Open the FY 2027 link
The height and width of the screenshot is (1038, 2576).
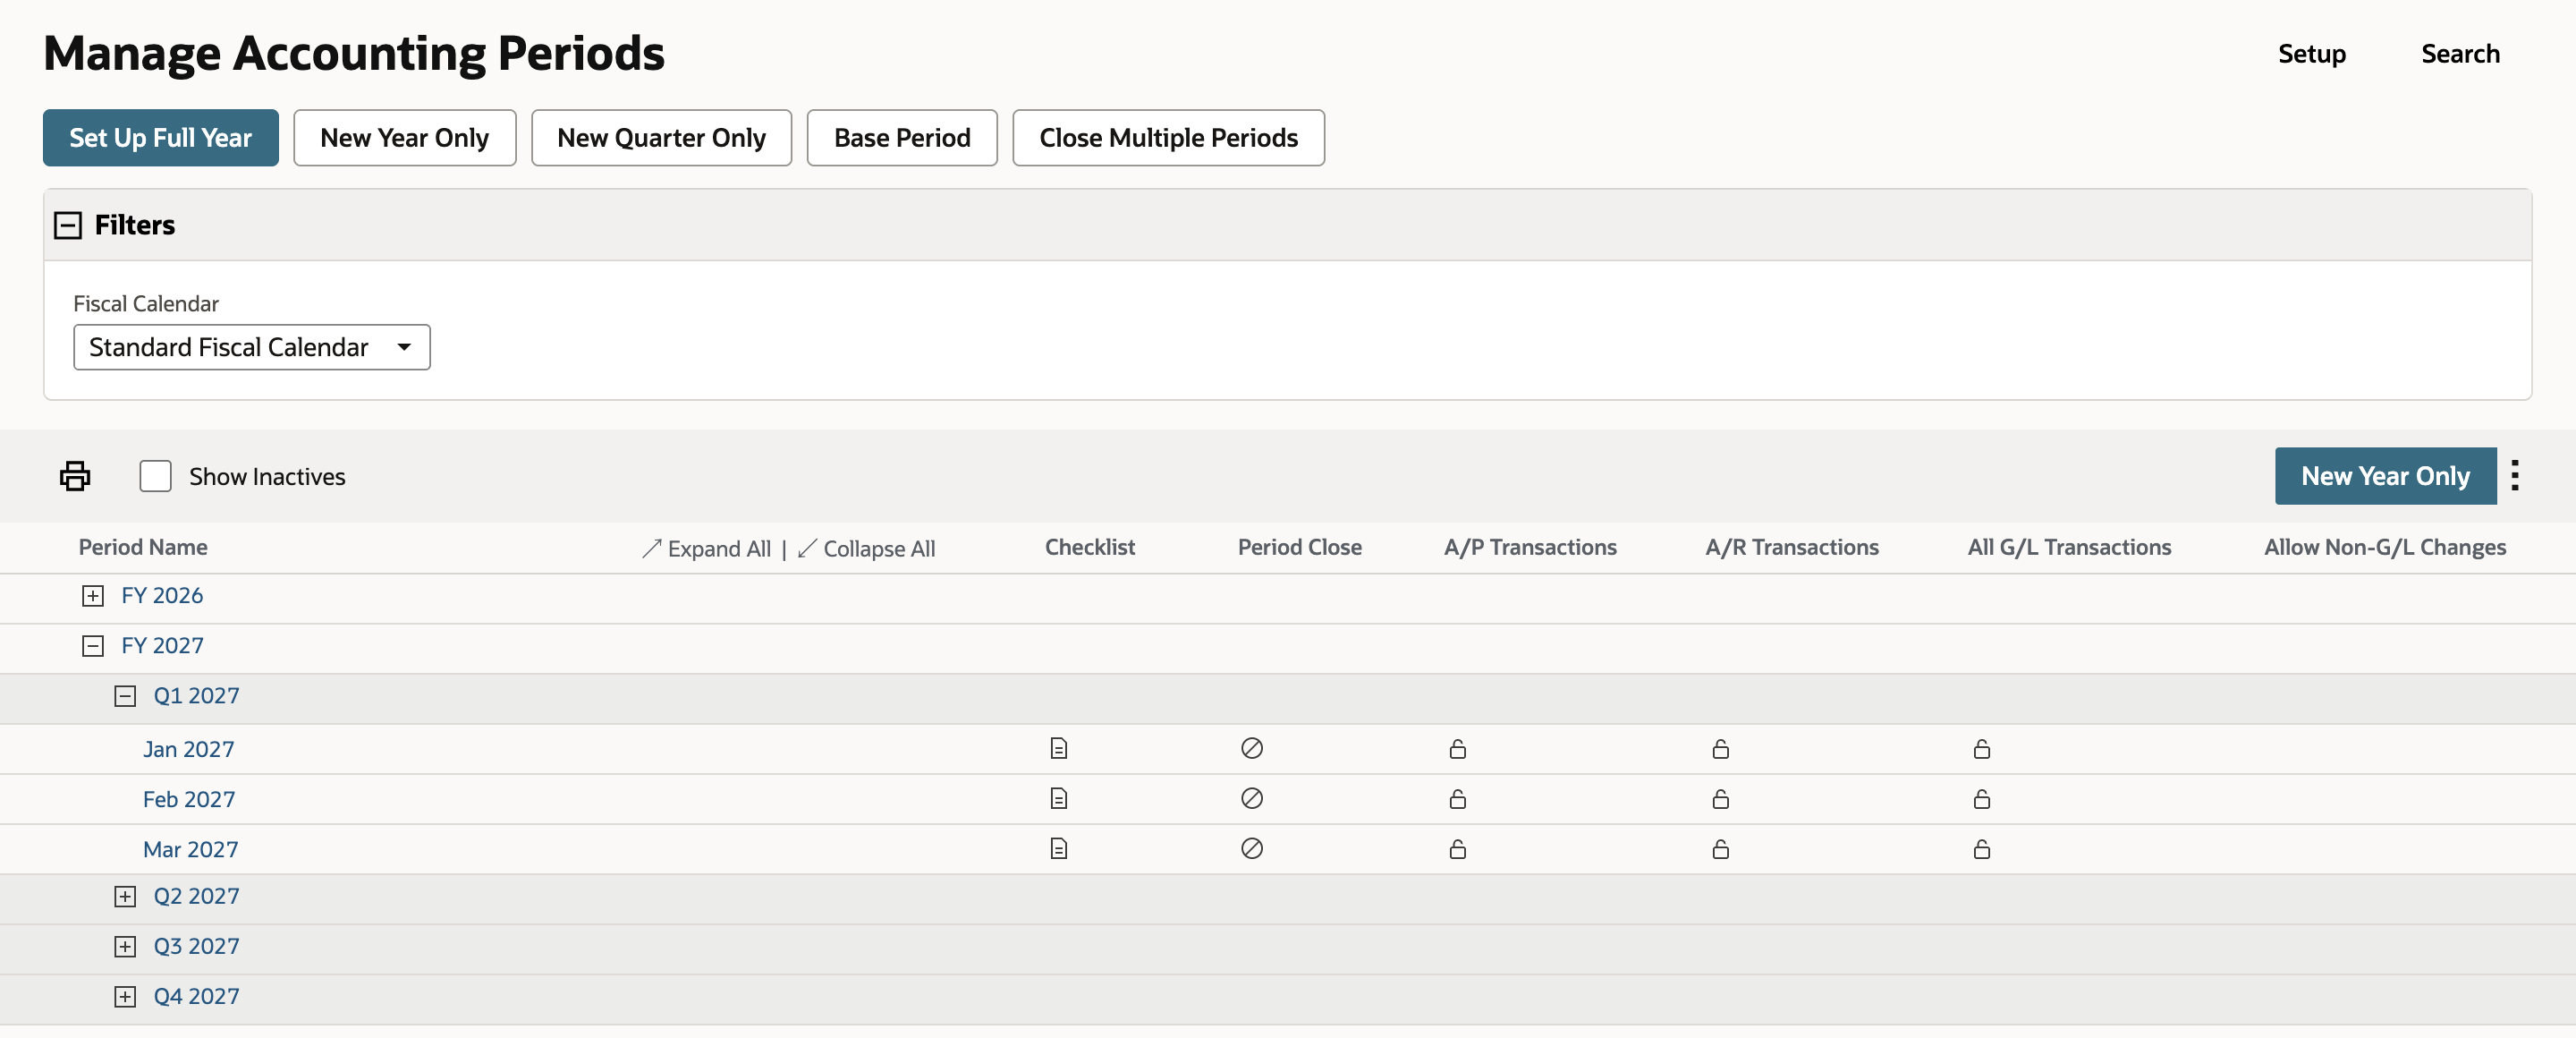pyautogui.click(x=162, y=645)
